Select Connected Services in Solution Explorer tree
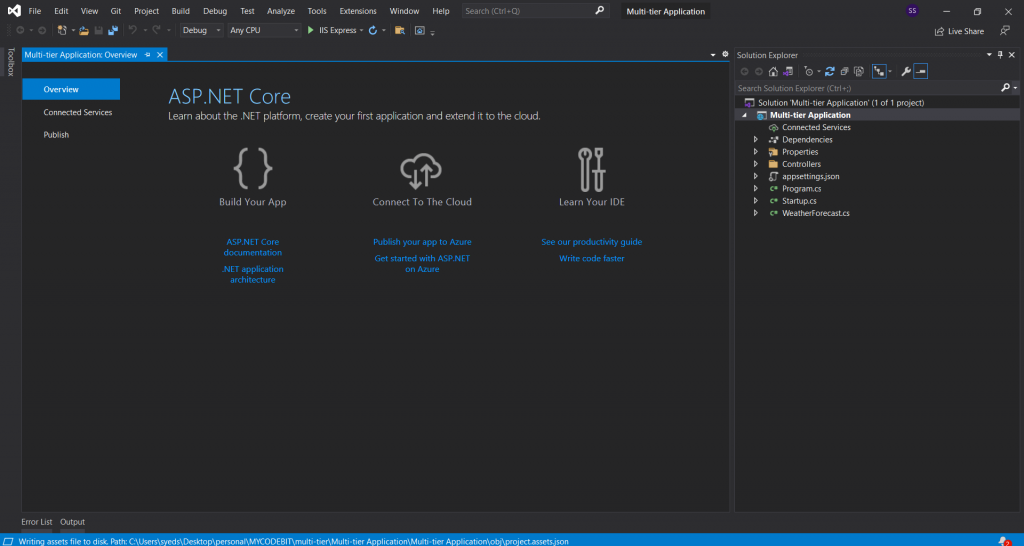This screenshot has height=546, width=1024. [816, 127]
